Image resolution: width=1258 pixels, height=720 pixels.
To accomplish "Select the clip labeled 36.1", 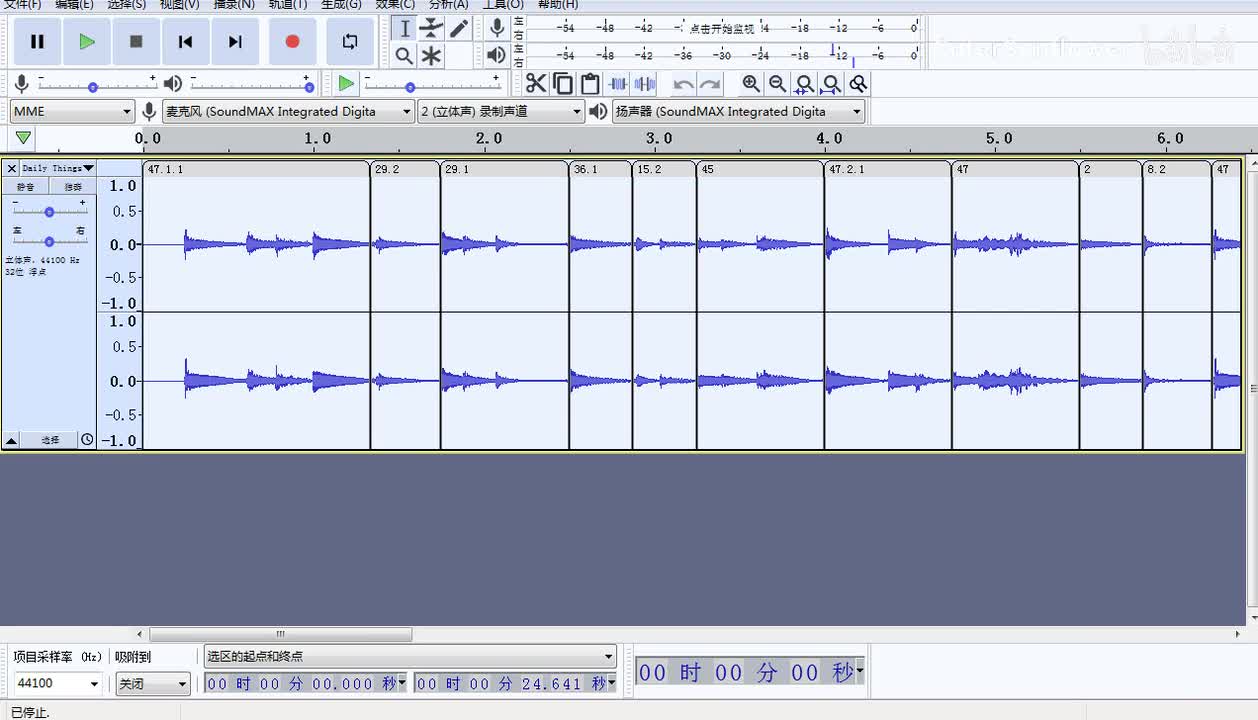I will coord(600,169).
